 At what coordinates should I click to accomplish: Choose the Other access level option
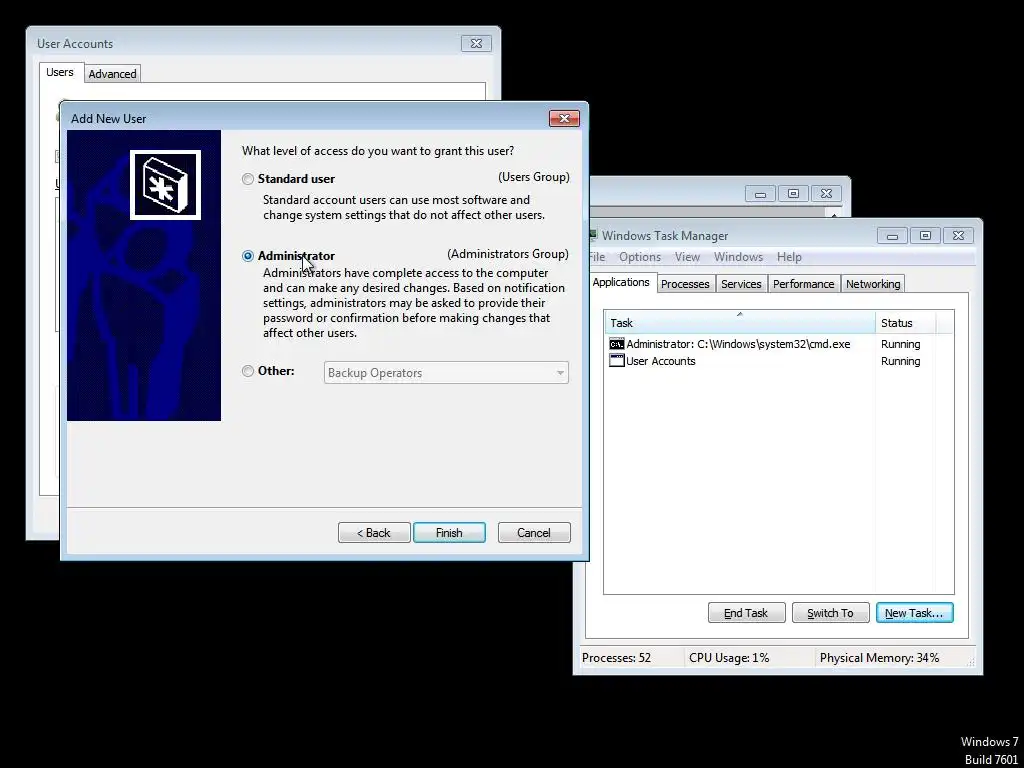point(248,371)
